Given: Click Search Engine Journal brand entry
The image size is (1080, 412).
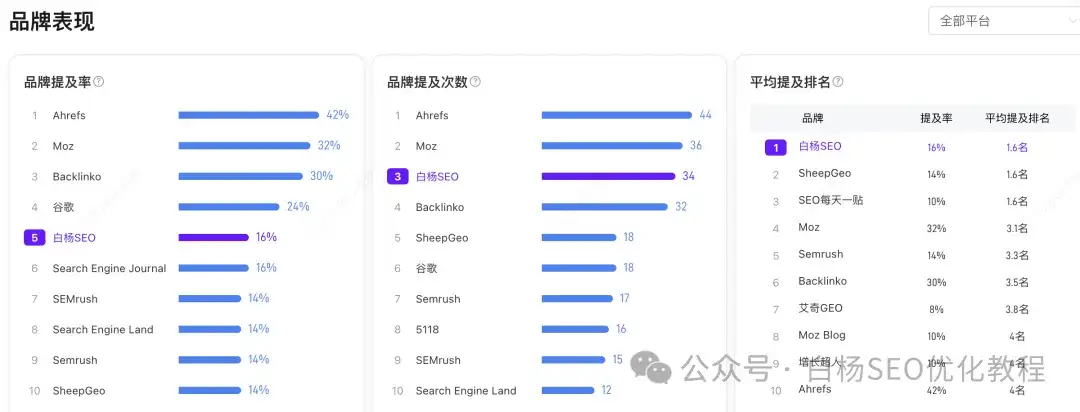Looking at the screenshot, I should 109,269.
